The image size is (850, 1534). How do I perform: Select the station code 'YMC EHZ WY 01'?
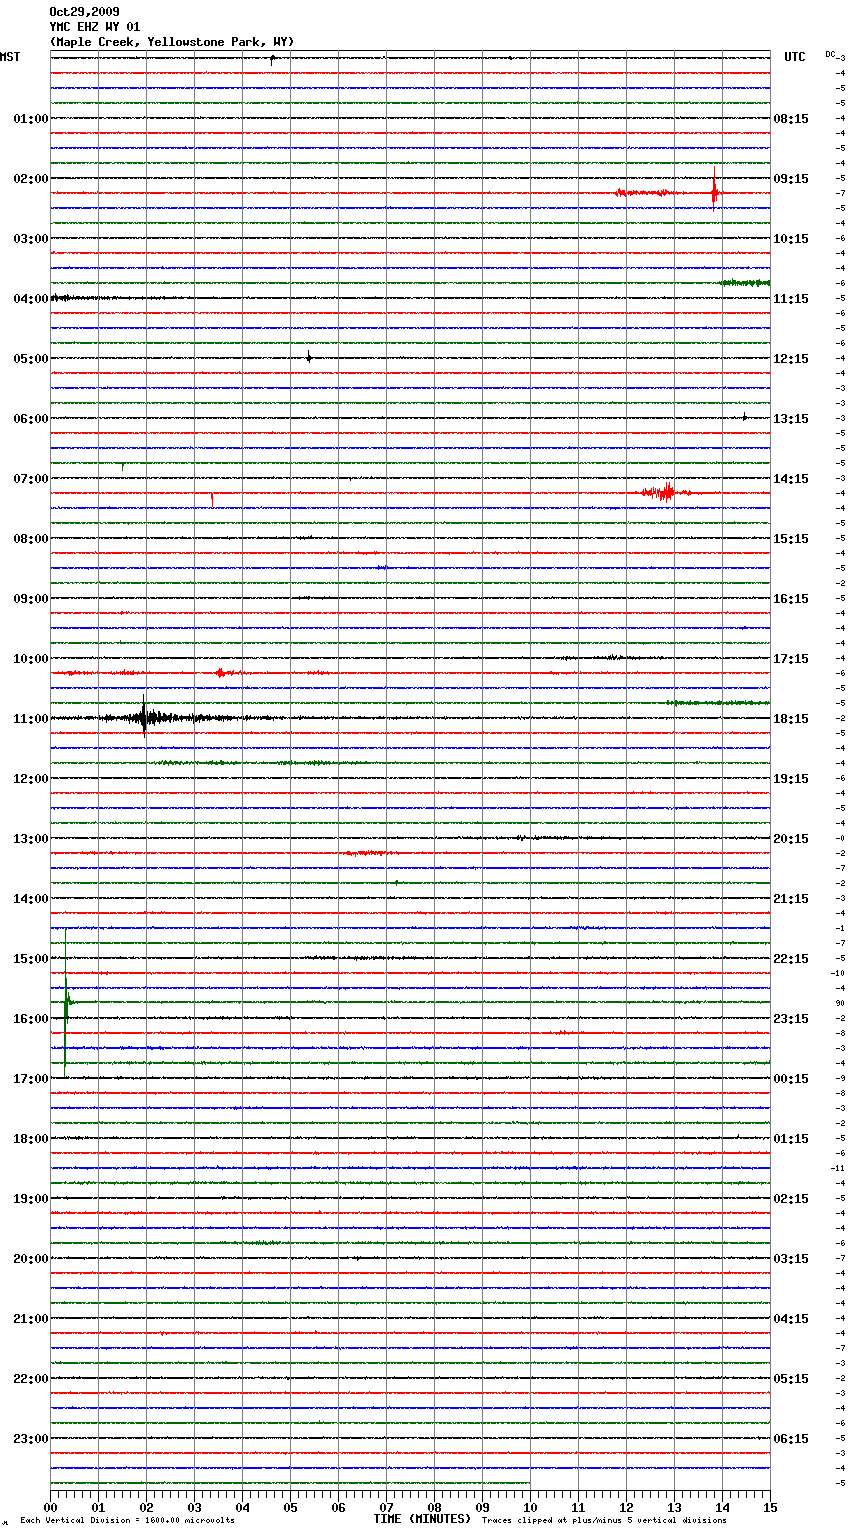95,27
